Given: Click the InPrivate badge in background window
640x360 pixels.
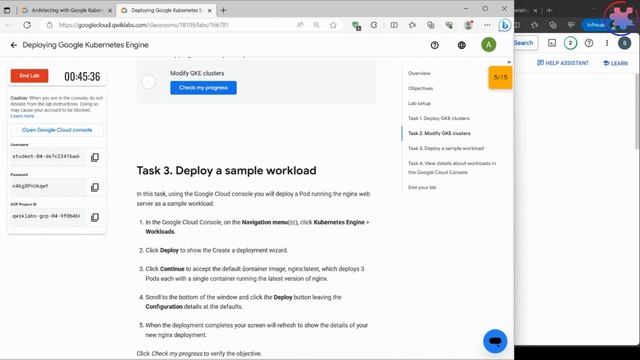Looking at the screenshot, I should coord(596,25).
